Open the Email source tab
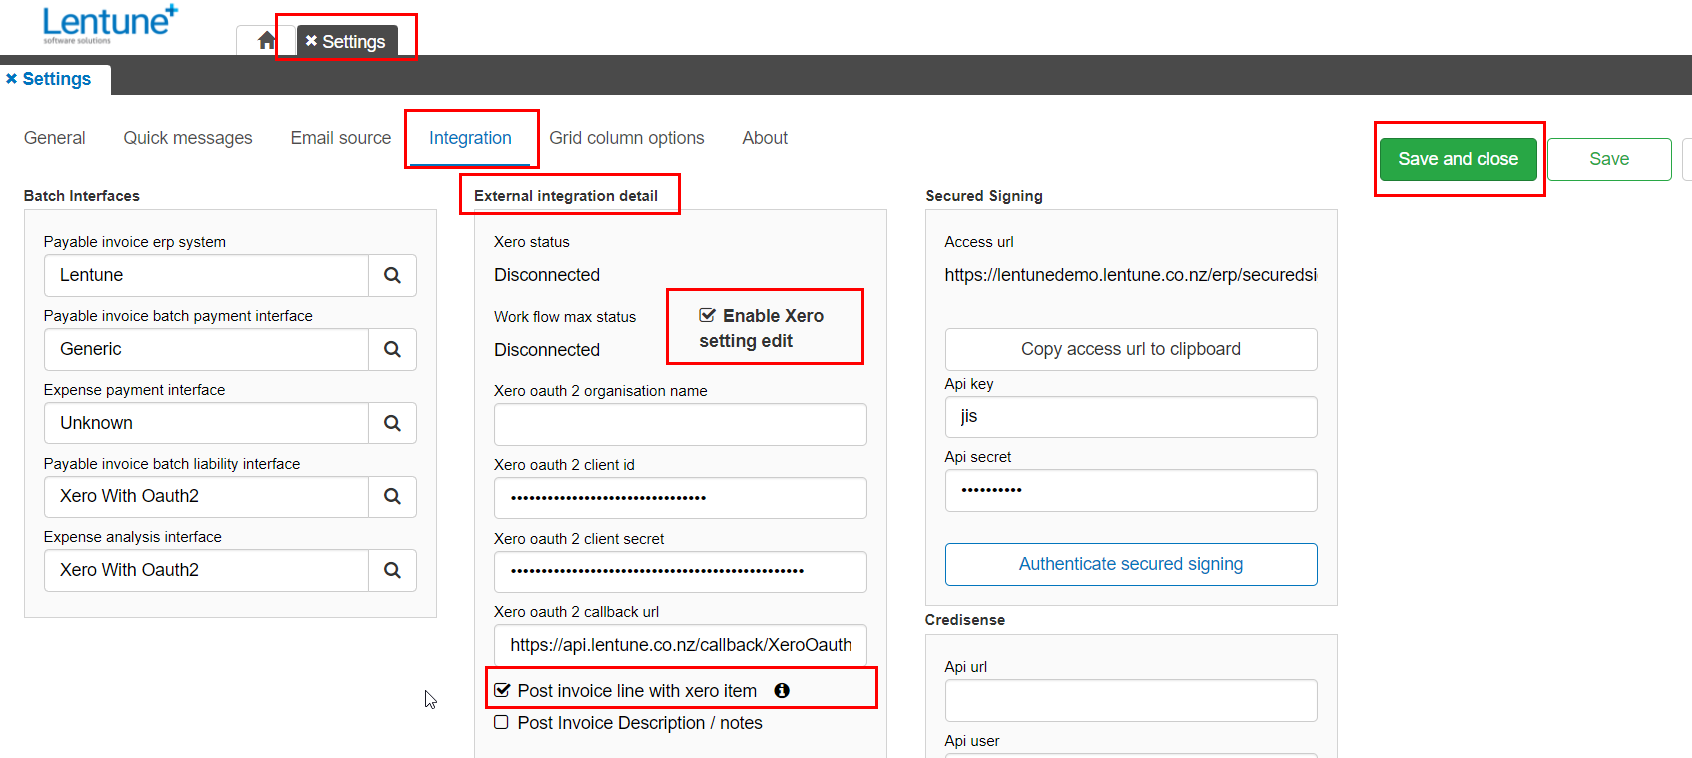The width and height of the screenshot is (1692, 758). pyautogui.click(x=341, y=138)
